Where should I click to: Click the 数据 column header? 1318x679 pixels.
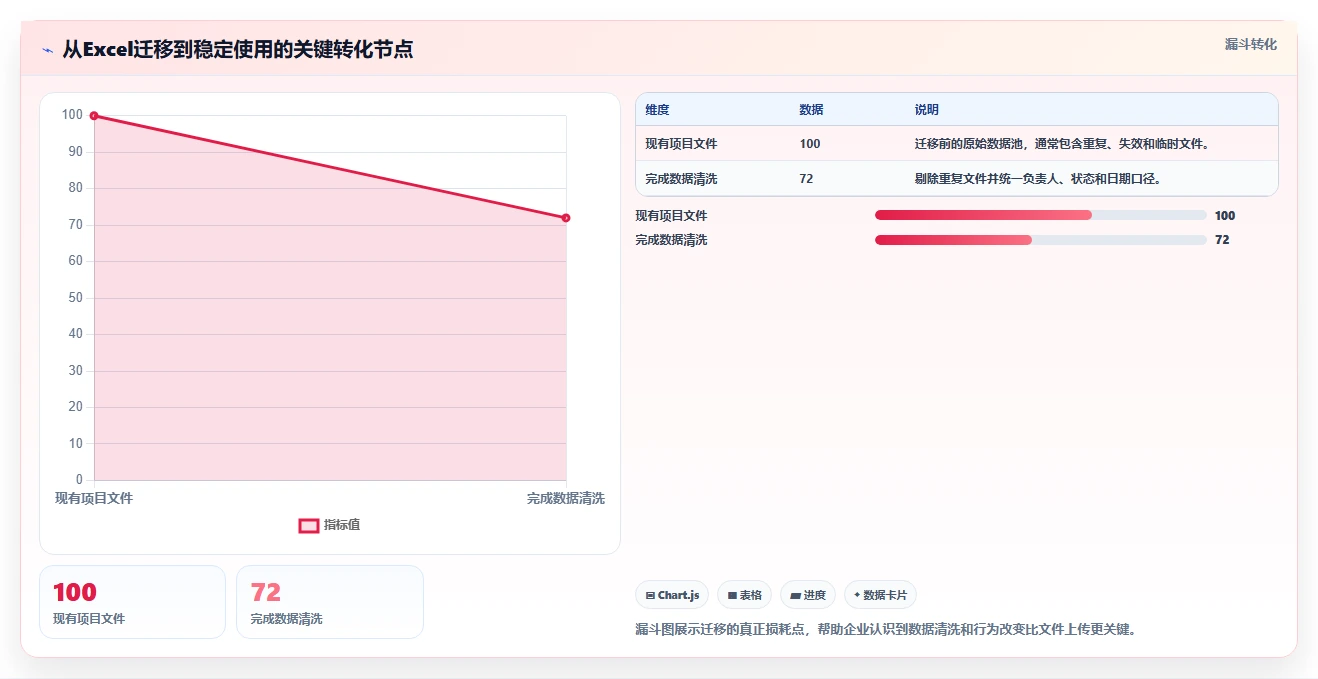(811, 110)
